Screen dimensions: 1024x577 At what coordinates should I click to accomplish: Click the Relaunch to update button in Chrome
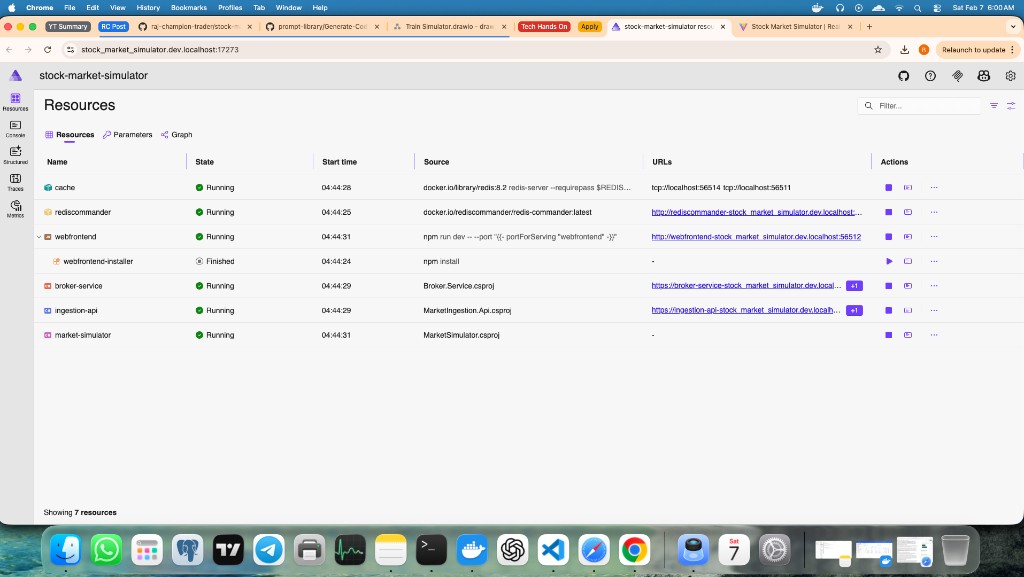click(x=975, y=48)
